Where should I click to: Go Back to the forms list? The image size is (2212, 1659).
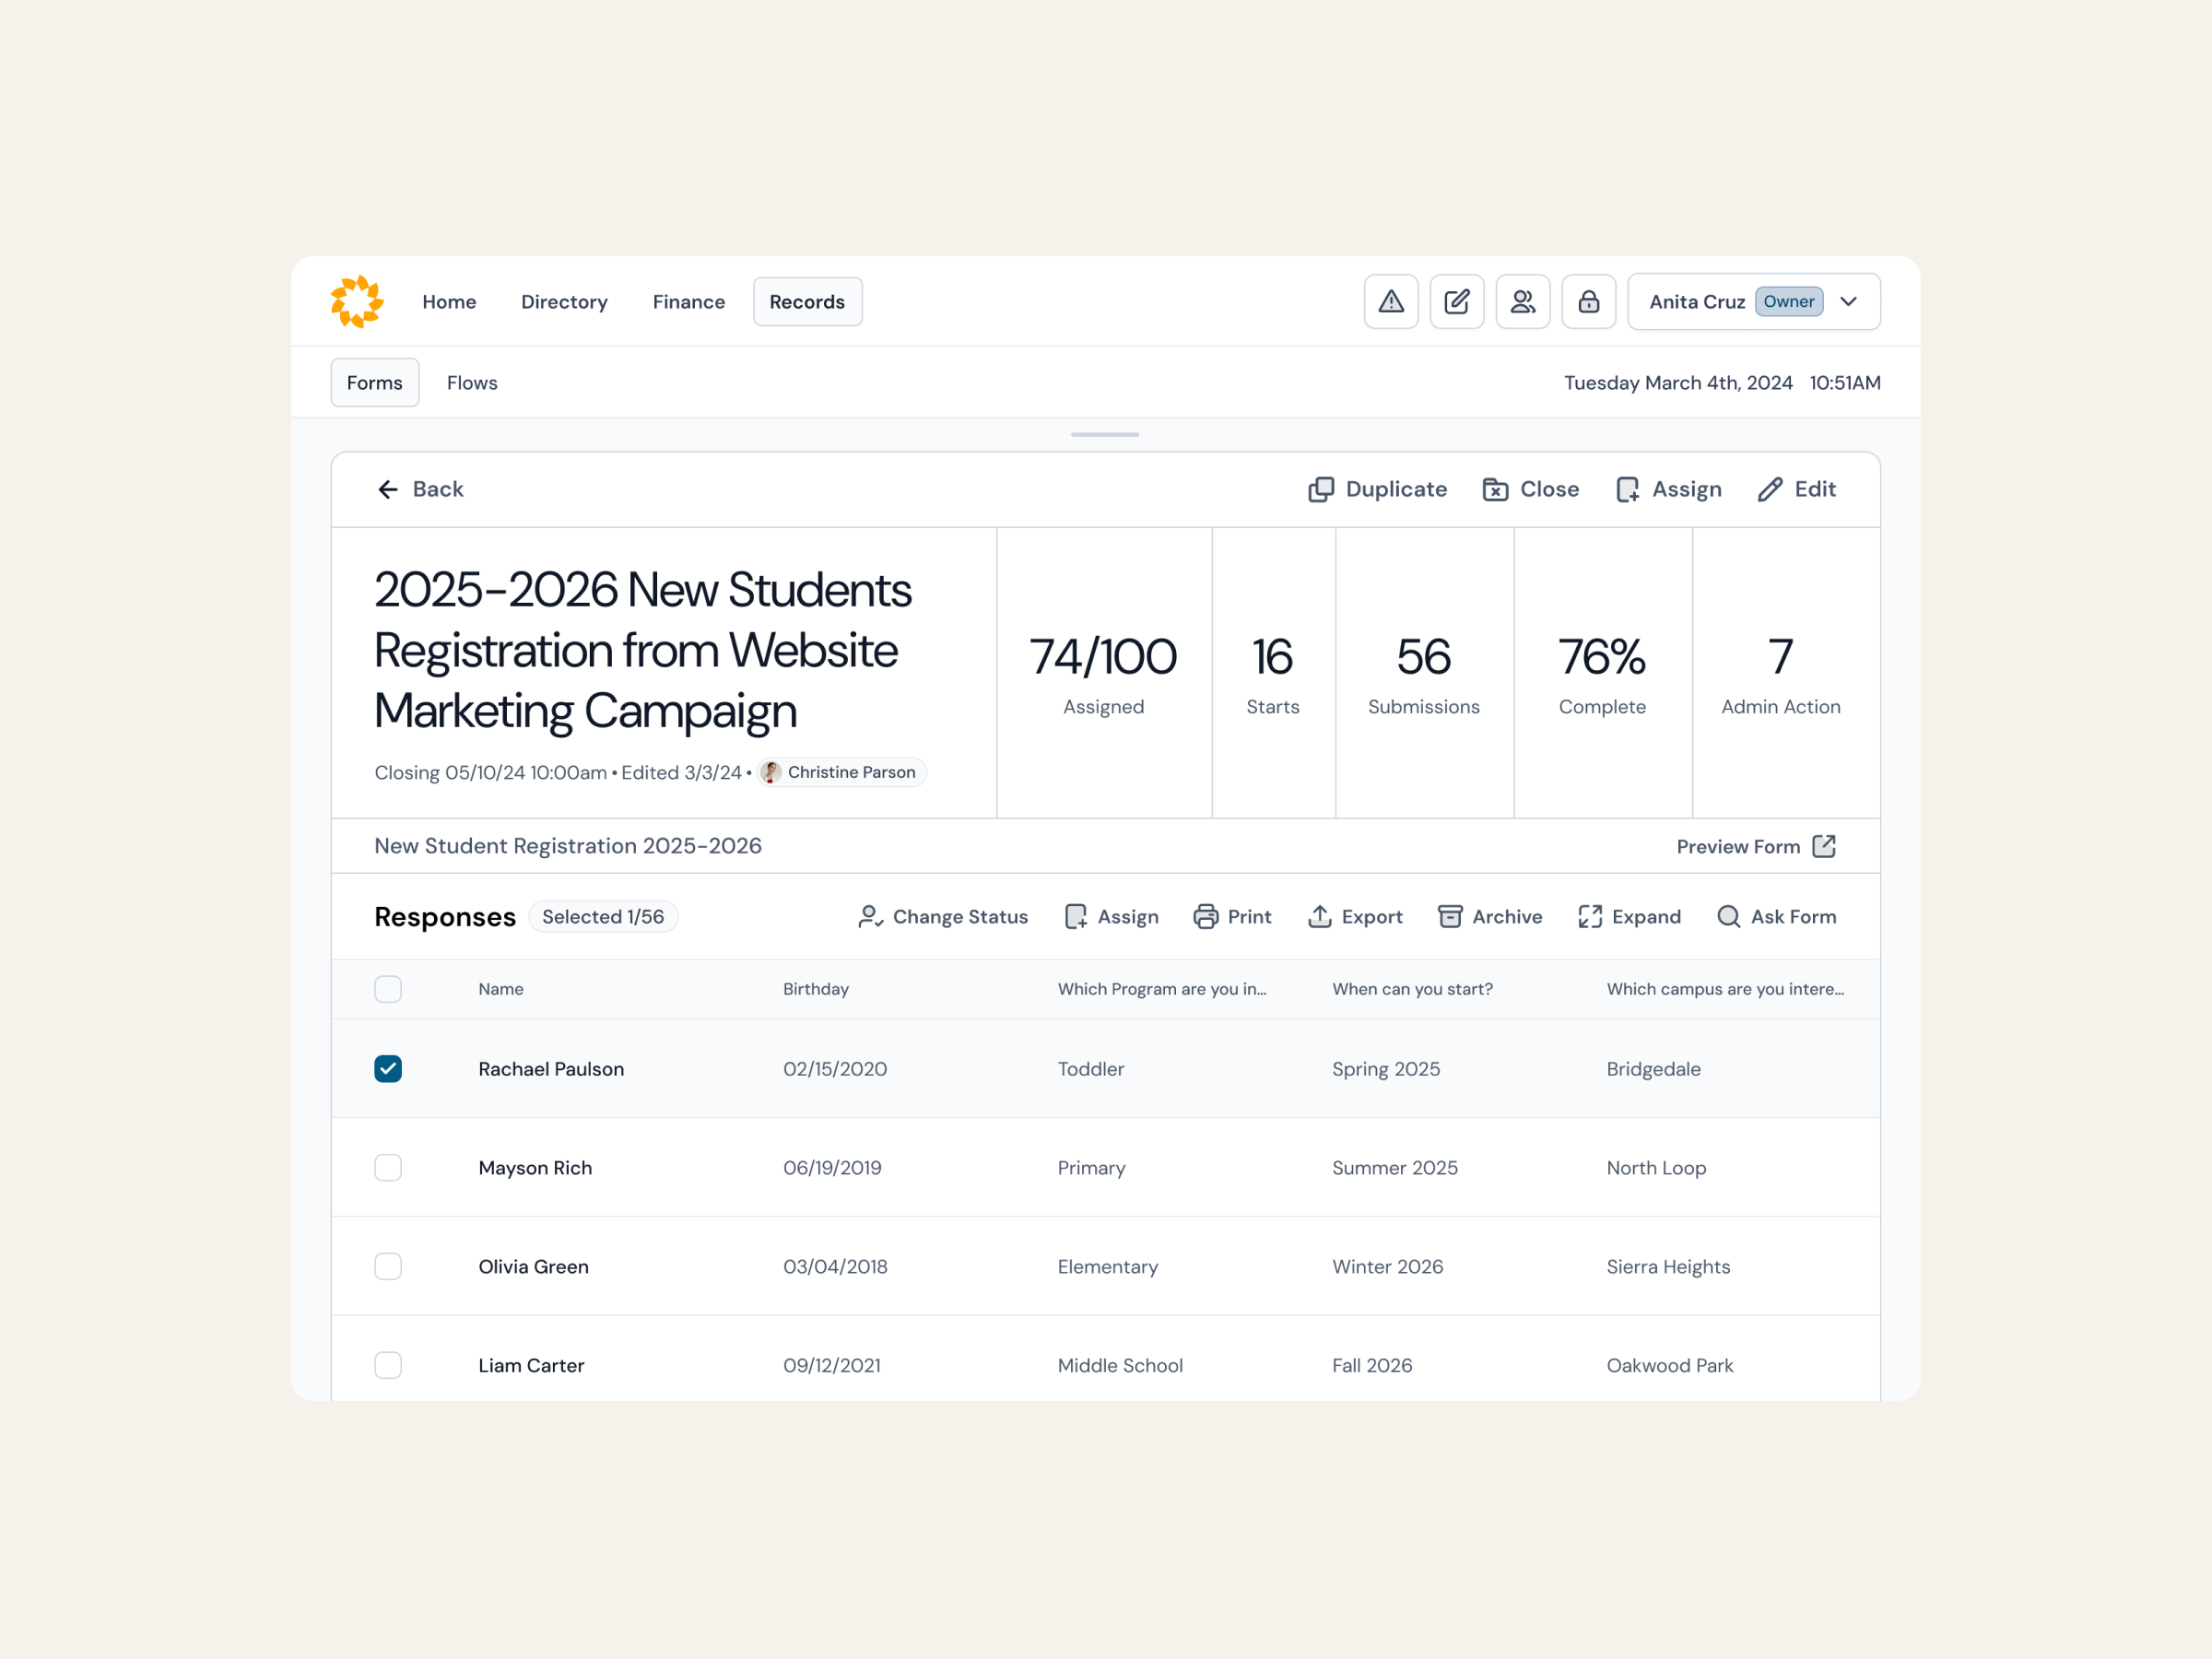(x=420, y=489)
